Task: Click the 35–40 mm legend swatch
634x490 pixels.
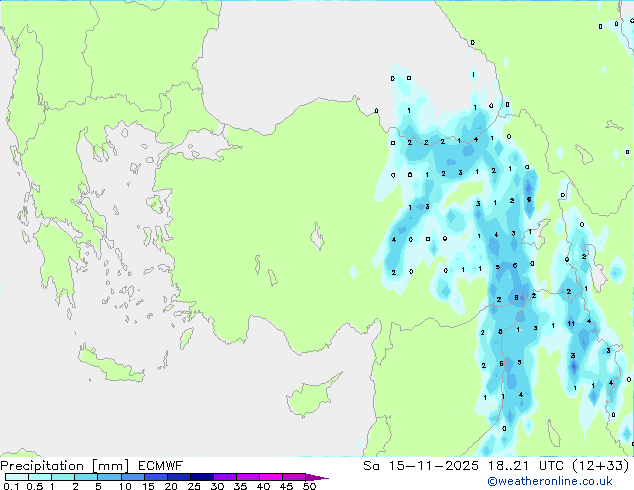Action: pyautogui.click(x=247, y=477)
